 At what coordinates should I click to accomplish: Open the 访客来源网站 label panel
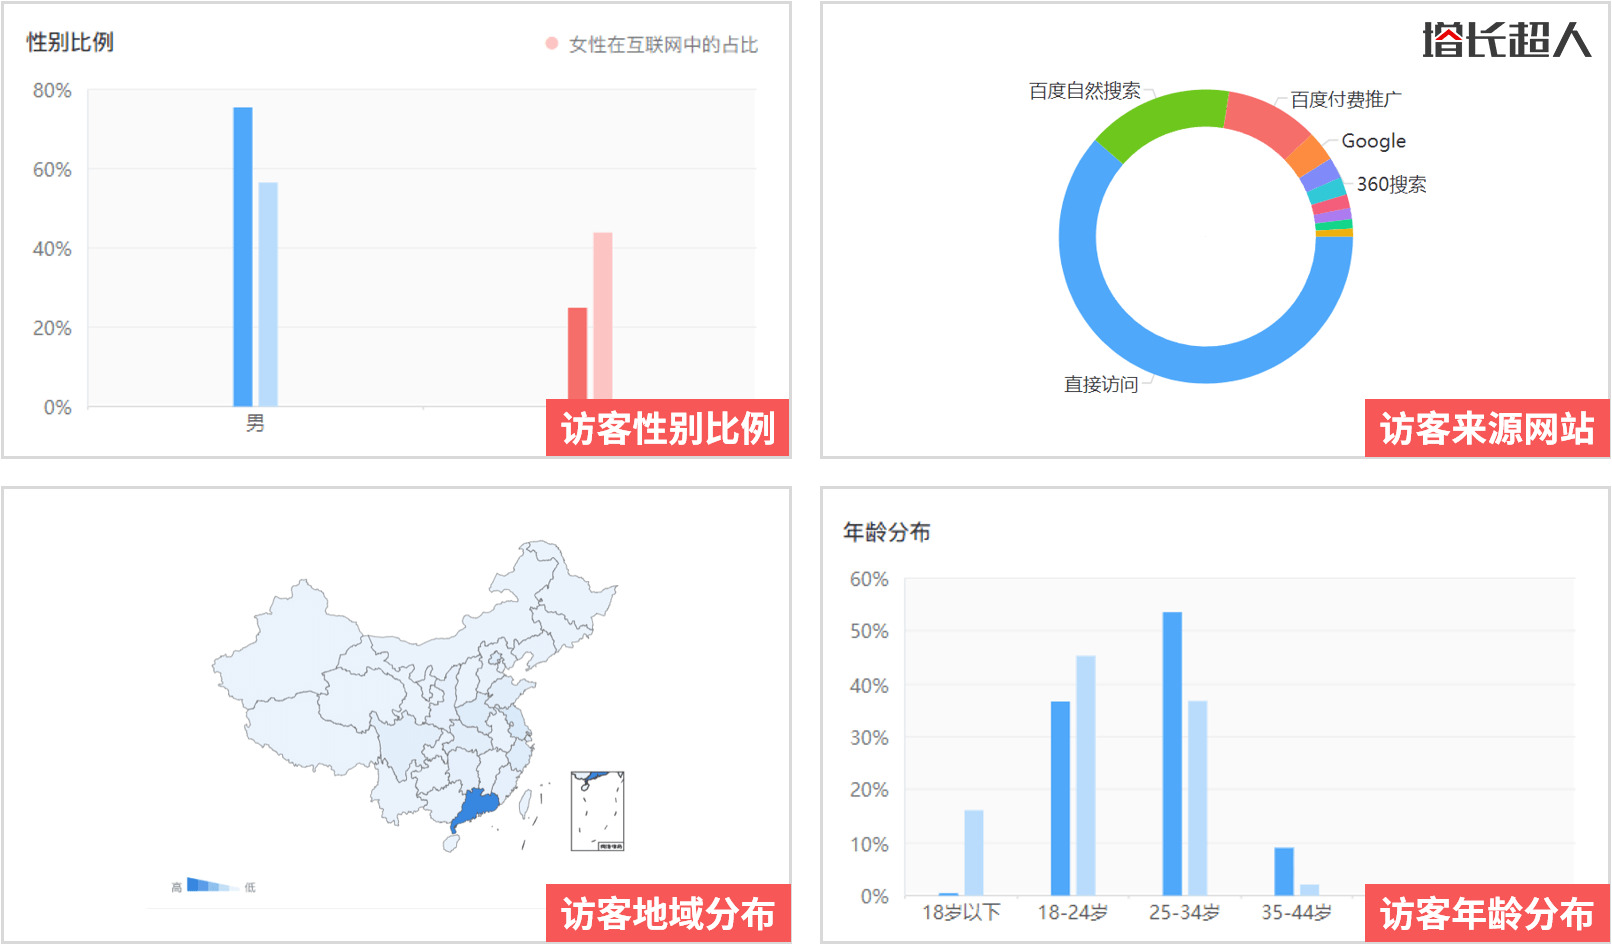click(x=1487, y=429)
